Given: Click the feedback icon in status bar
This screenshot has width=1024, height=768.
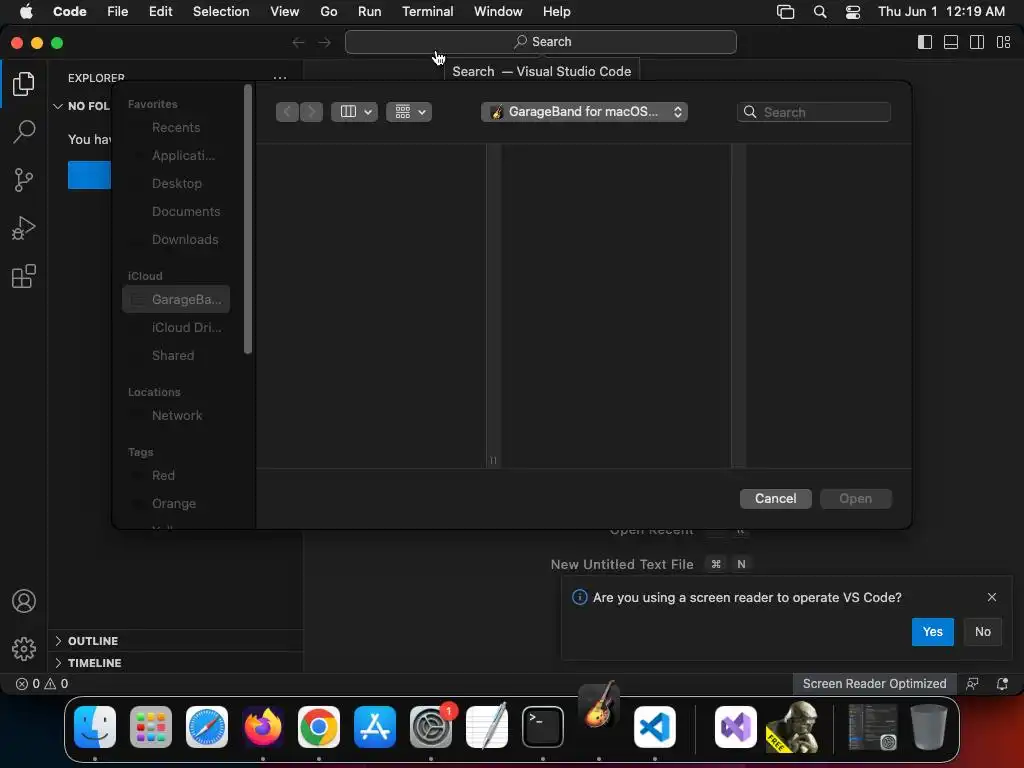Looking at the screenshot, I should click(972, 684).
